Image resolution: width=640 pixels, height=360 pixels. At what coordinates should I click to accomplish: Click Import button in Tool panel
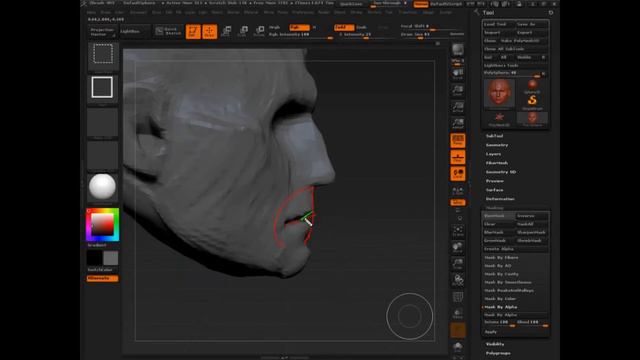498,33
